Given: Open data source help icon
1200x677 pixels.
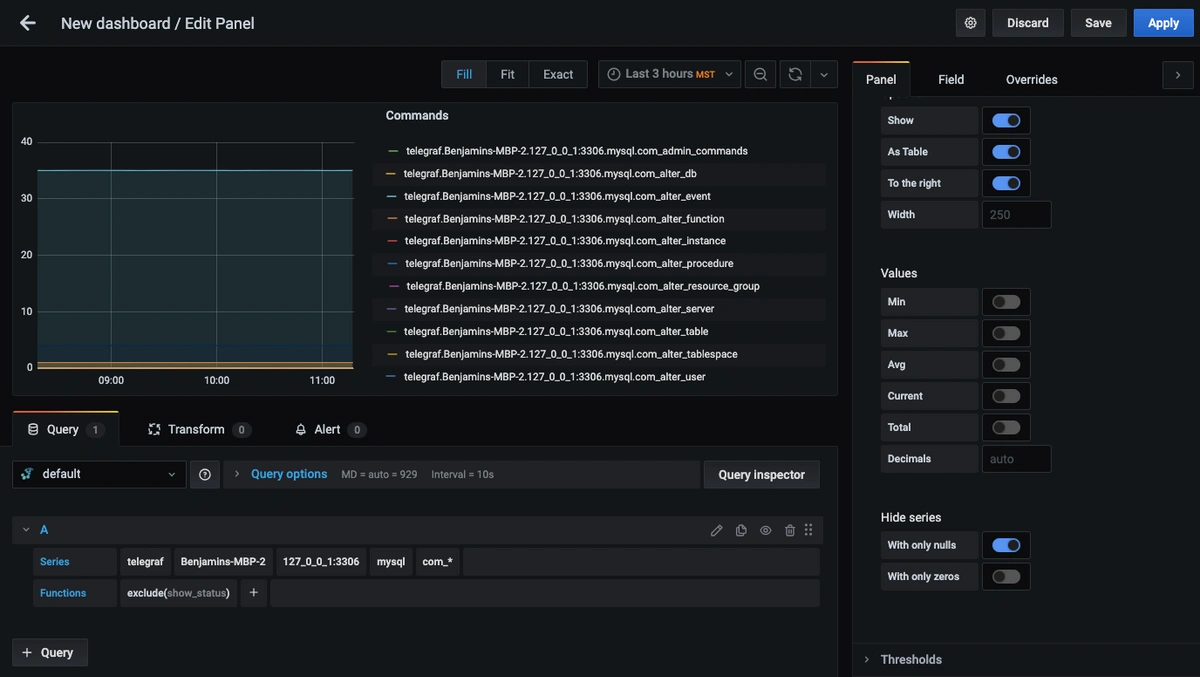Looking at the screenshot, I should (x=205, y=475).
